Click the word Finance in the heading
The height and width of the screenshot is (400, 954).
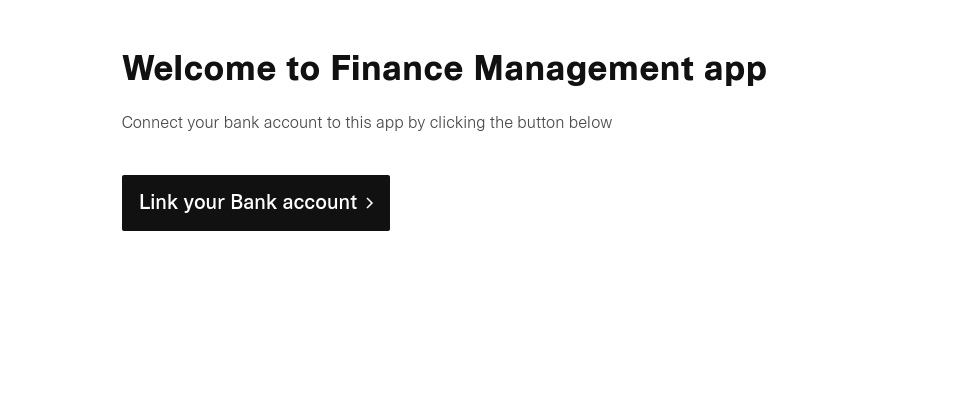click(x=397, y=68)
